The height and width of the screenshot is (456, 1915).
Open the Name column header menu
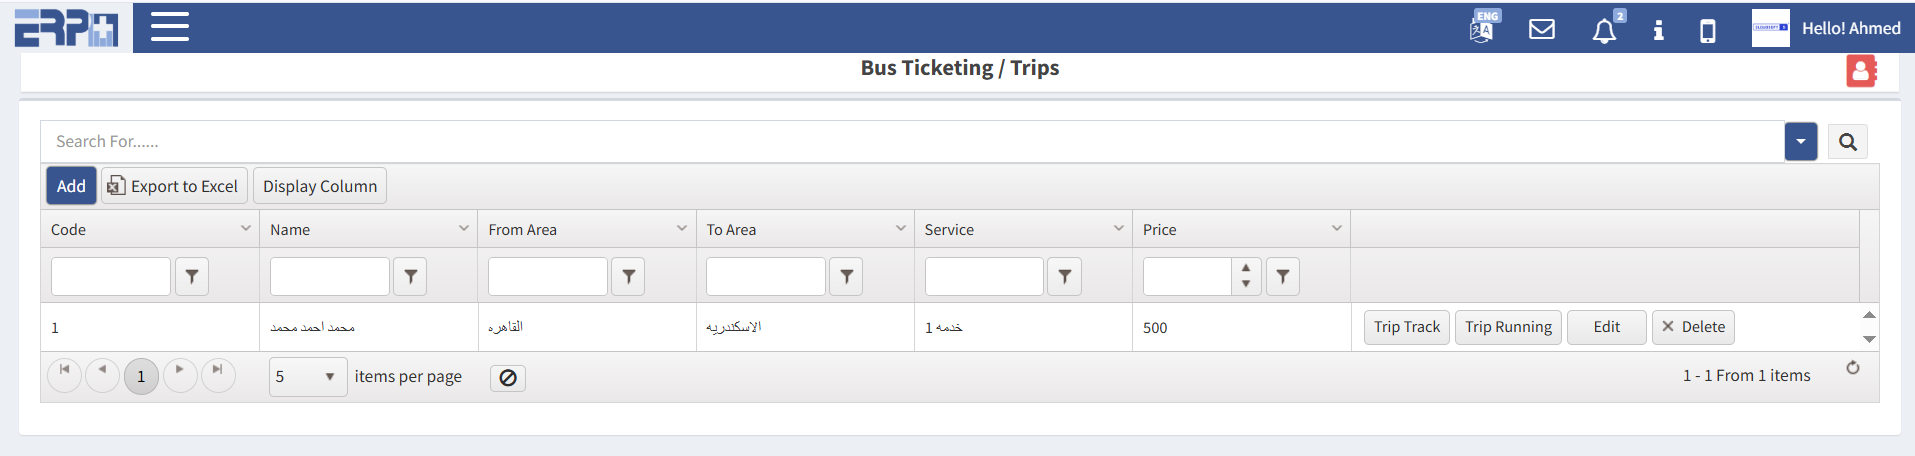(x=464, y=228)
